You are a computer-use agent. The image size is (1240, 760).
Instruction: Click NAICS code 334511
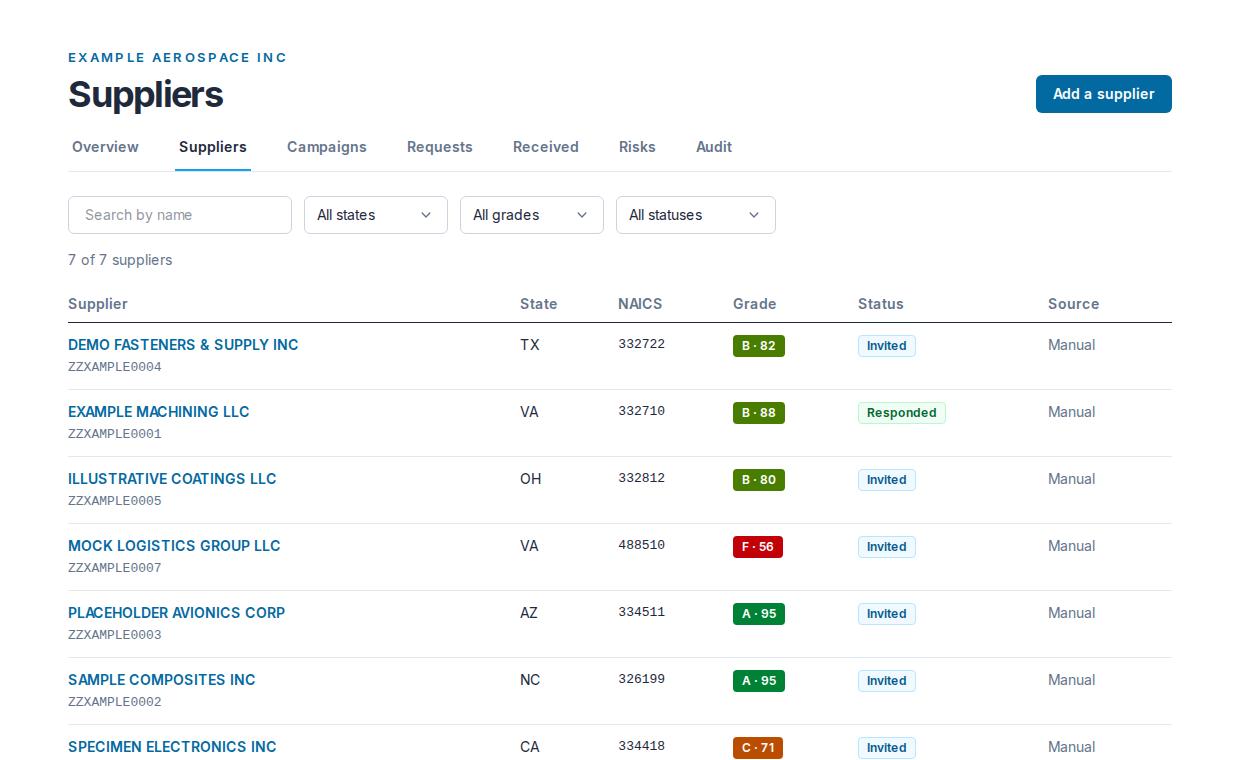pos(641,612)
